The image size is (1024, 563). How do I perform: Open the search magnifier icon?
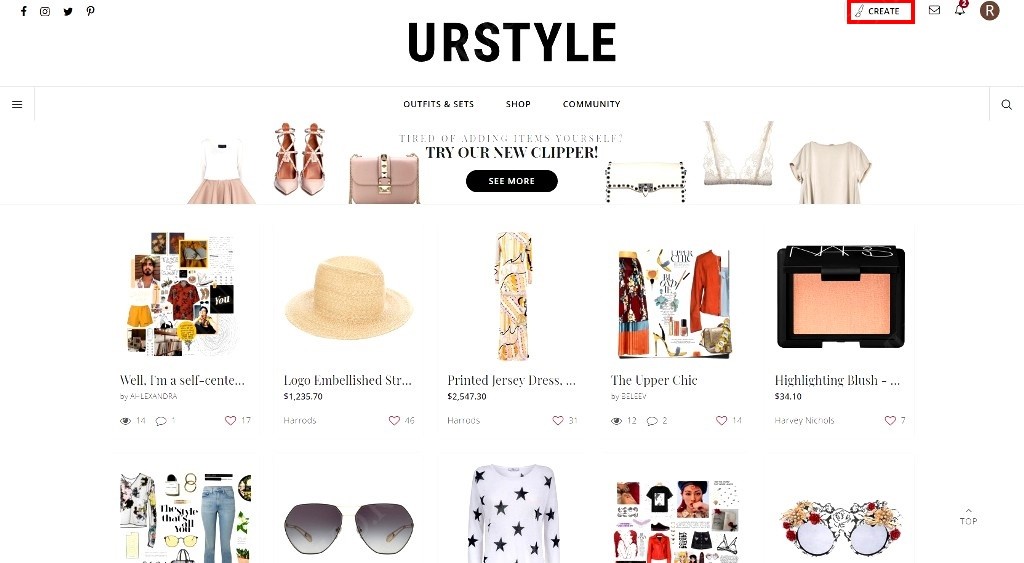(1006, 105)
